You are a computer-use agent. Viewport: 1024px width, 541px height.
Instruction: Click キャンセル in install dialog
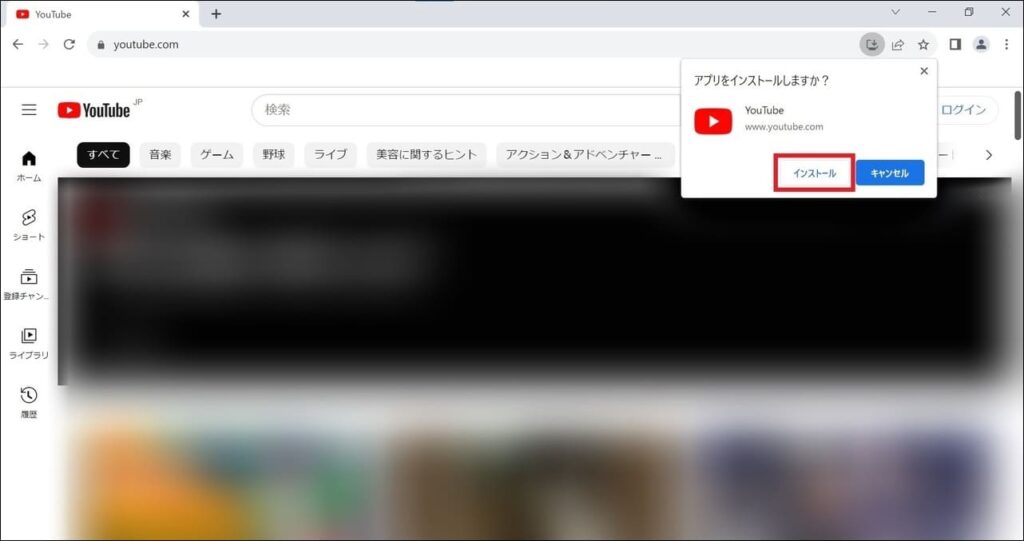(890, 173)
